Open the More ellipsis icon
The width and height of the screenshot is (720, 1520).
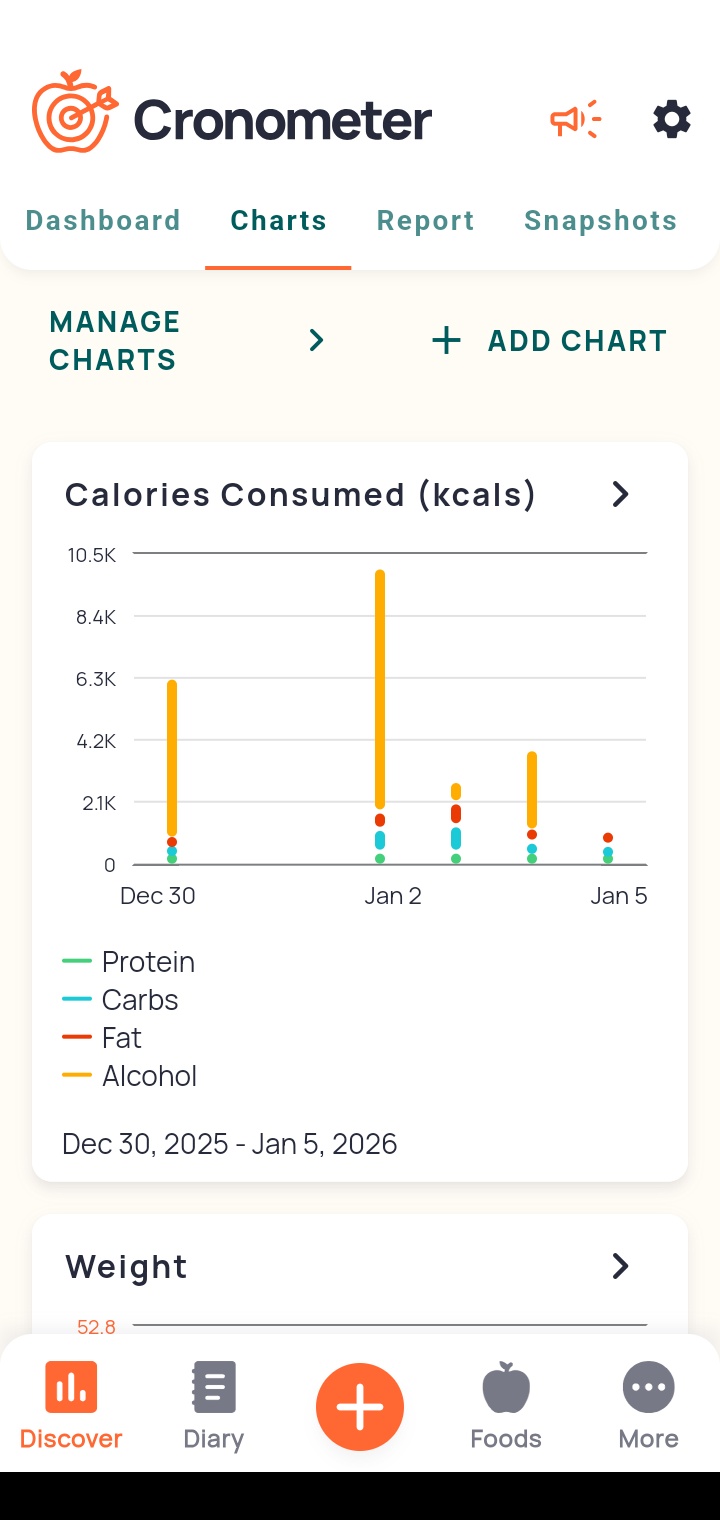[648, 1388]
